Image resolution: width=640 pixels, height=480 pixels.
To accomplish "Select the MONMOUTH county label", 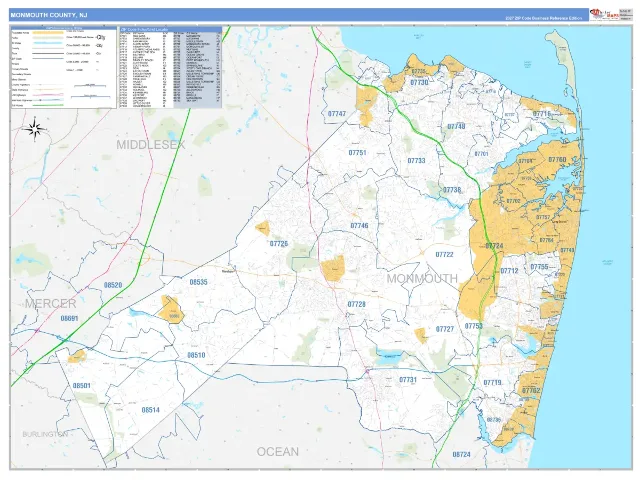I will tap(422, 279).
